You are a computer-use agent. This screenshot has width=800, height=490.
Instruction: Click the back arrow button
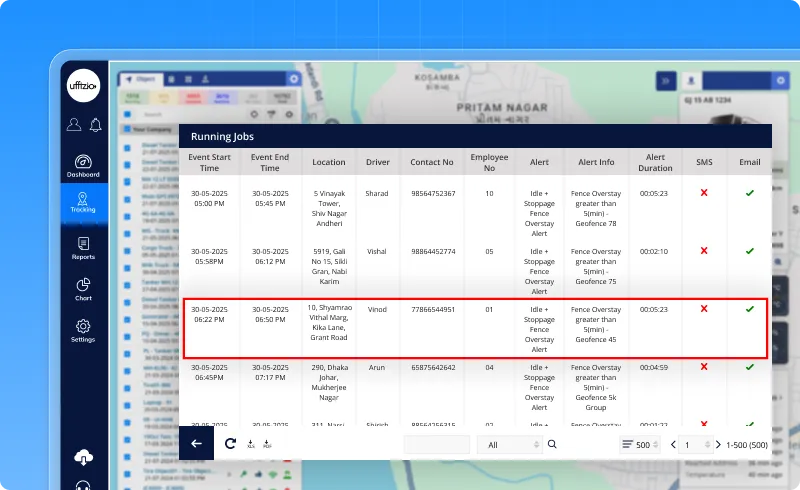click(196, 443)
